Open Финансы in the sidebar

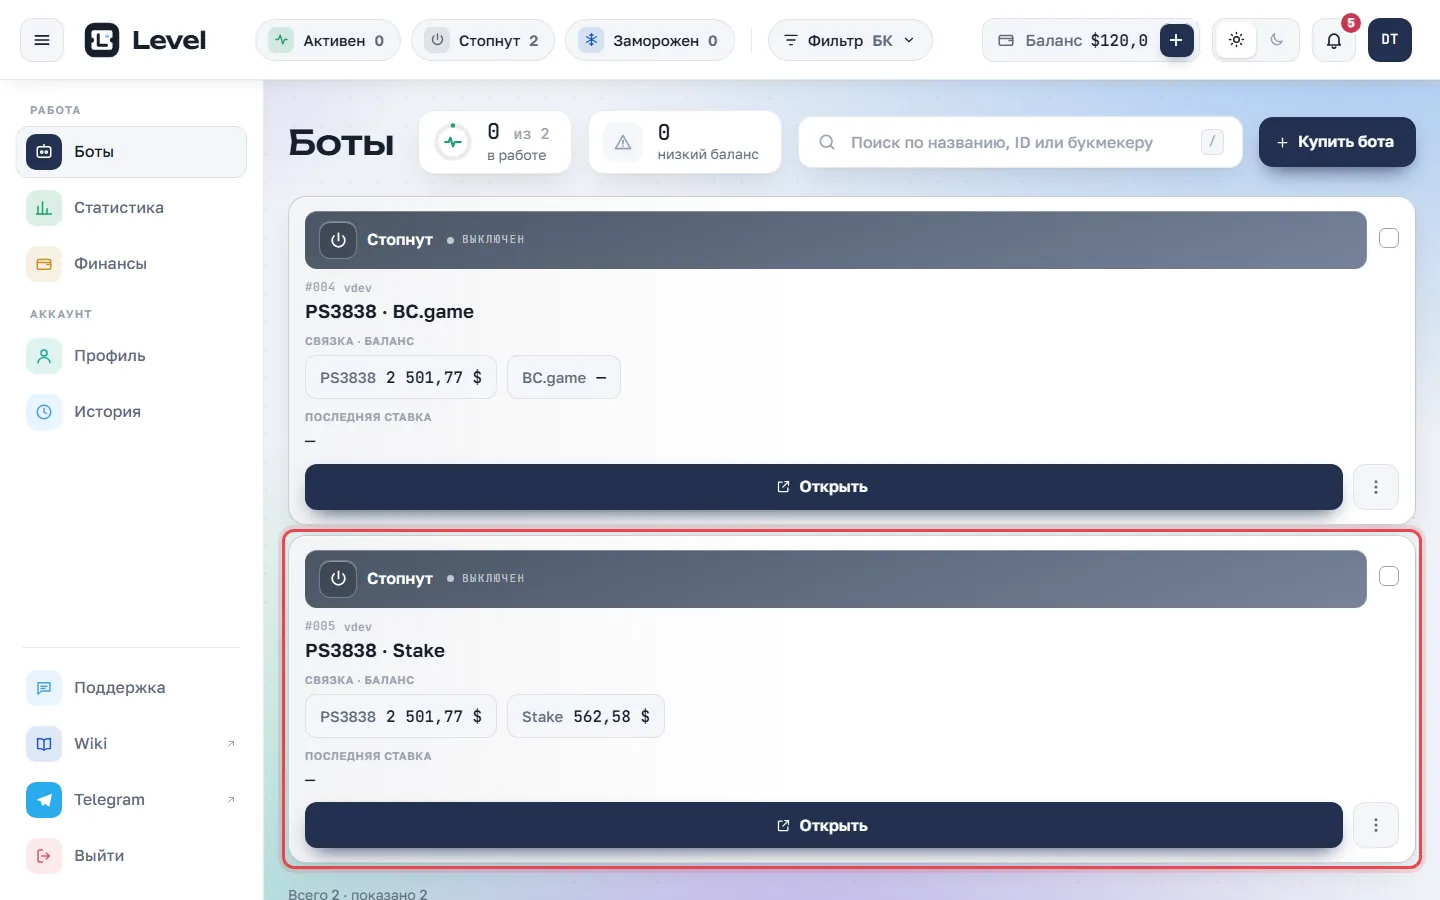coord(131,264)
